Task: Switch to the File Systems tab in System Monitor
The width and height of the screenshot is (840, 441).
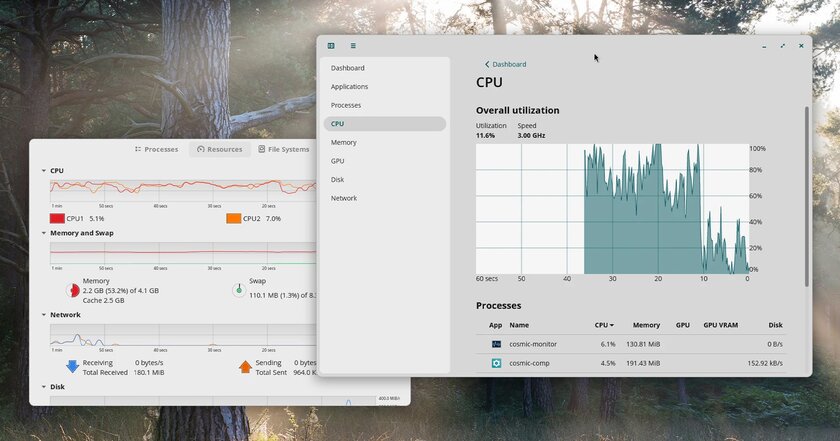Action: pos(283,150)
